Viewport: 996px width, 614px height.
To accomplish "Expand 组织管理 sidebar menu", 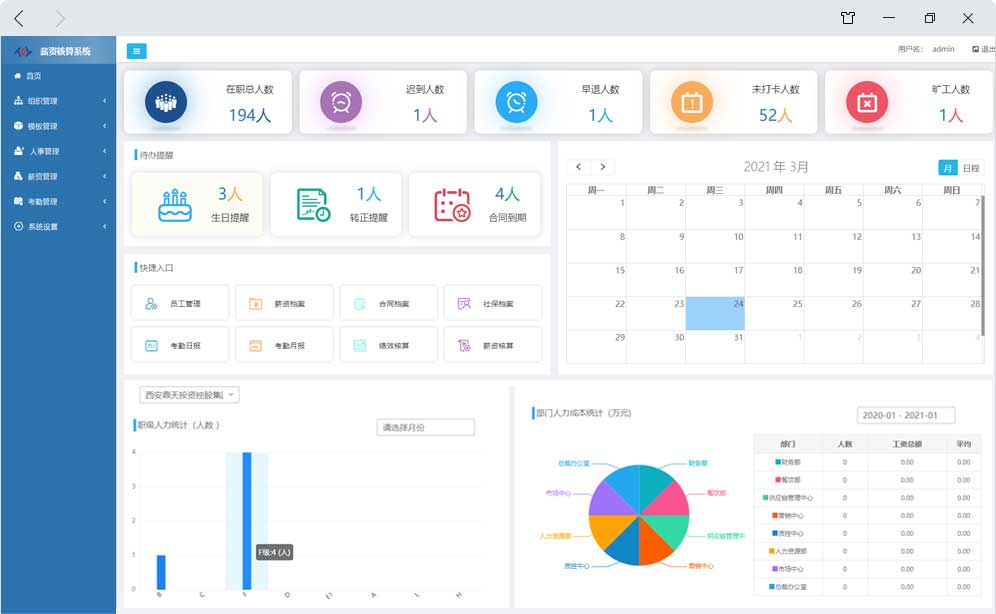I will click(x=58, y=101).
